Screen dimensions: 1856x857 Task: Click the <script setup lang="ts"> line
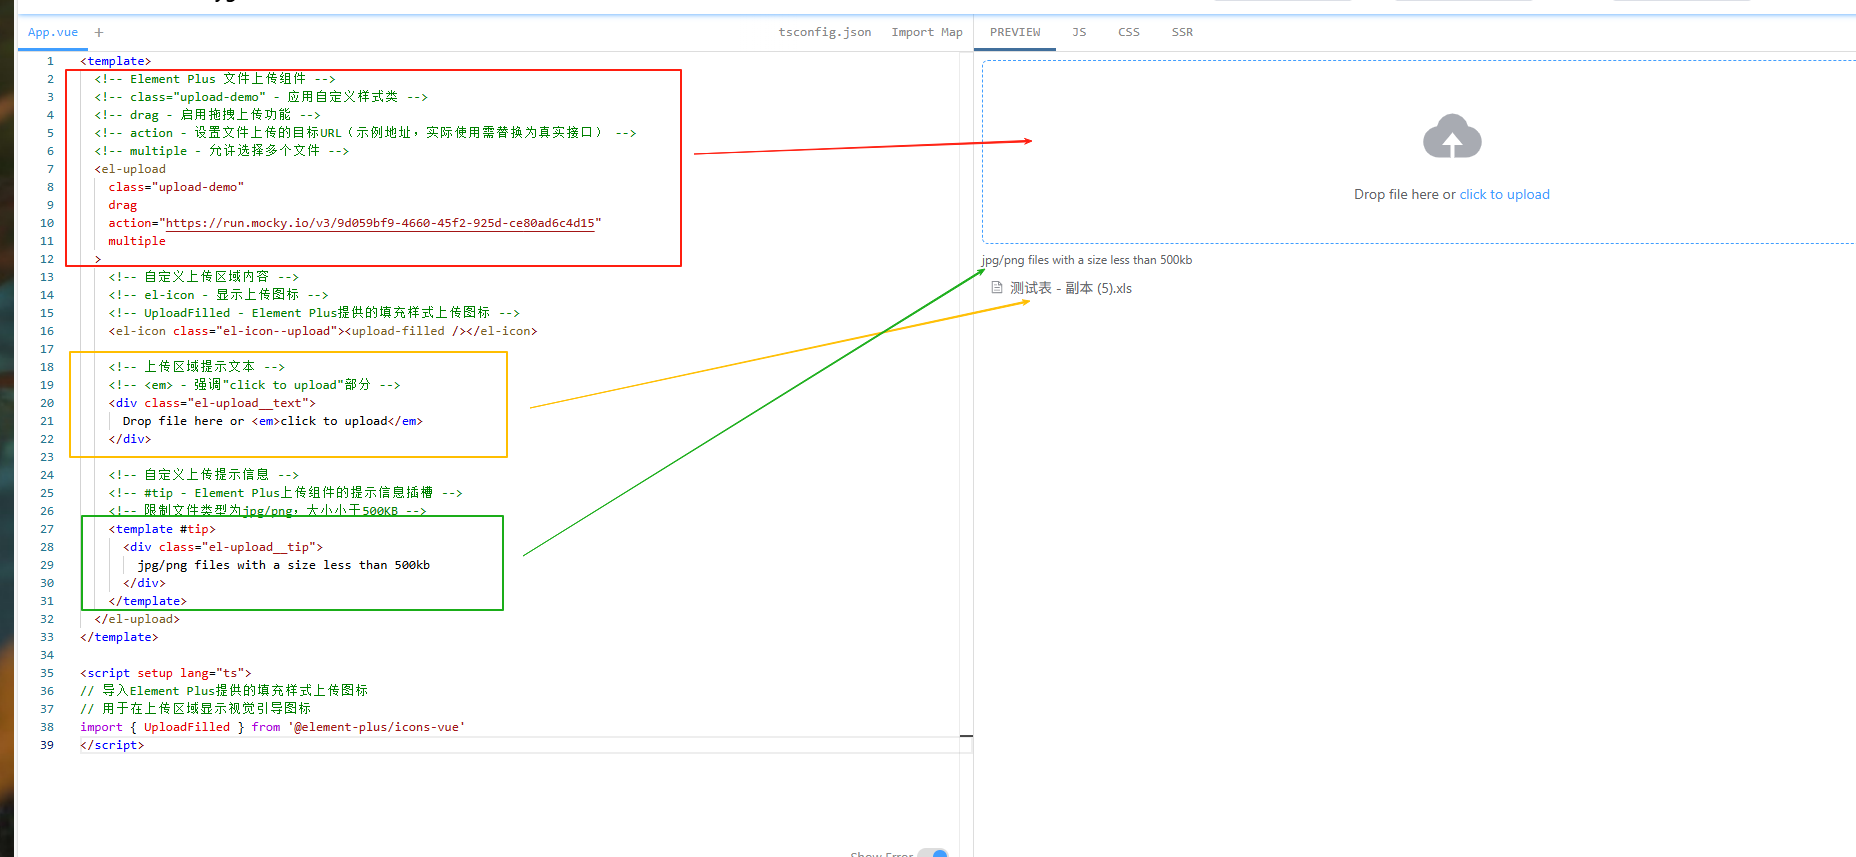[x=166, y=673]
